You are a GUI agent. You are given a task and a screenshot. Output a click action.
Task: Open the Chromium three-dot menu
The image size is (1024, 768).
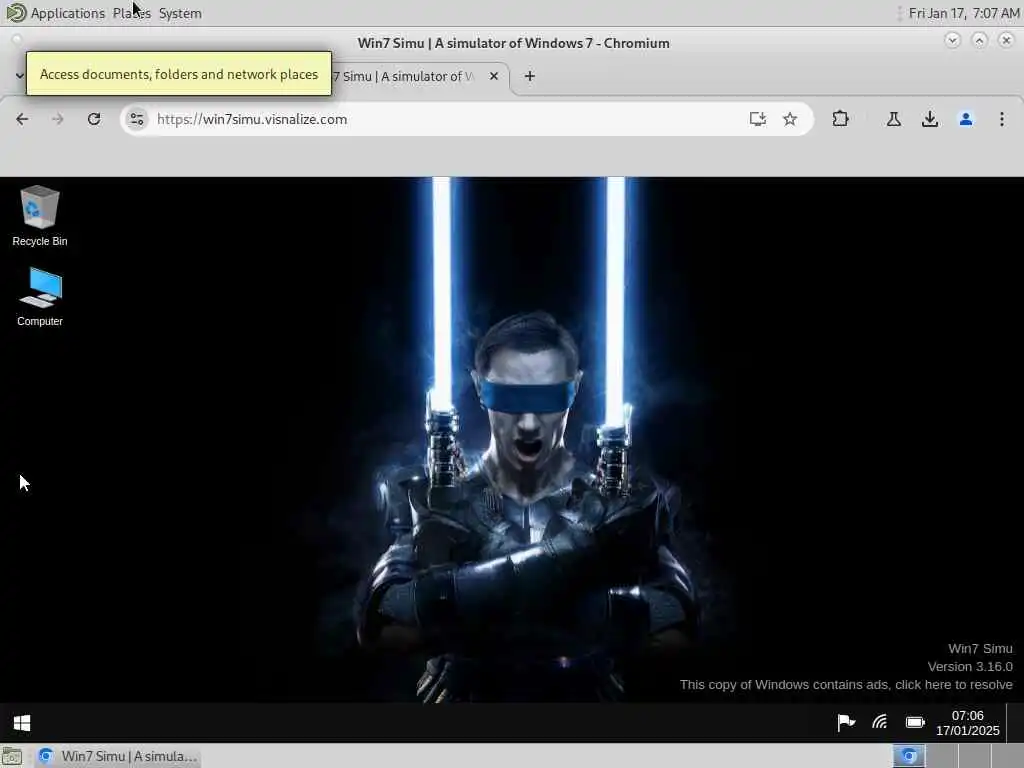pos(1002,119)
